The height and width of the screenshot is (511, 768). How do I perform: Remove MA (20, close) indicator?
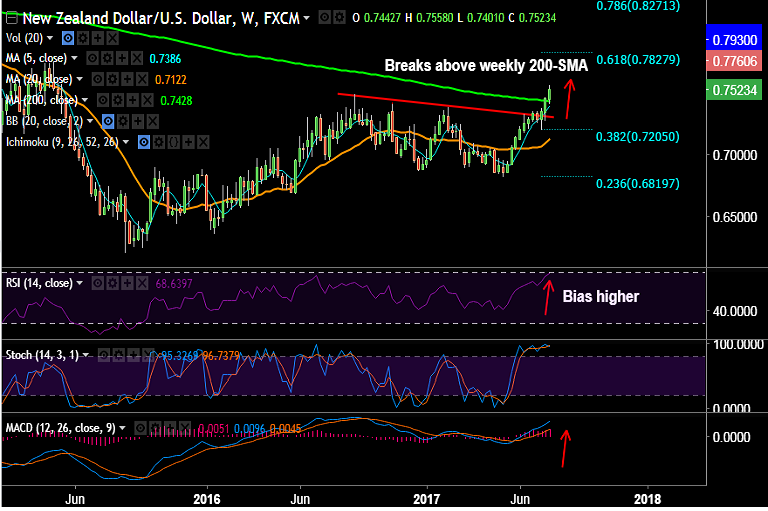click(x=142, y=79)
